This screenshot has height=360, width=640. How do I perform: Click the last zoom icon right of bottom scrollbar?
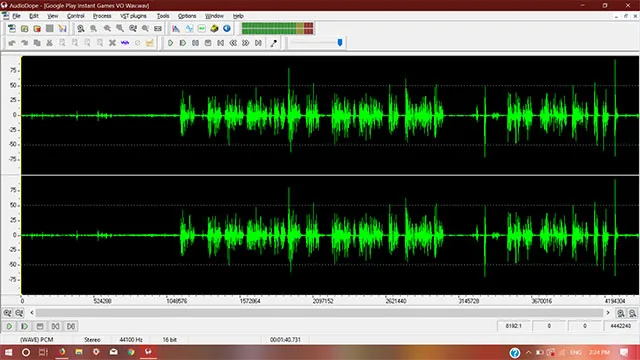click(632, 313)
